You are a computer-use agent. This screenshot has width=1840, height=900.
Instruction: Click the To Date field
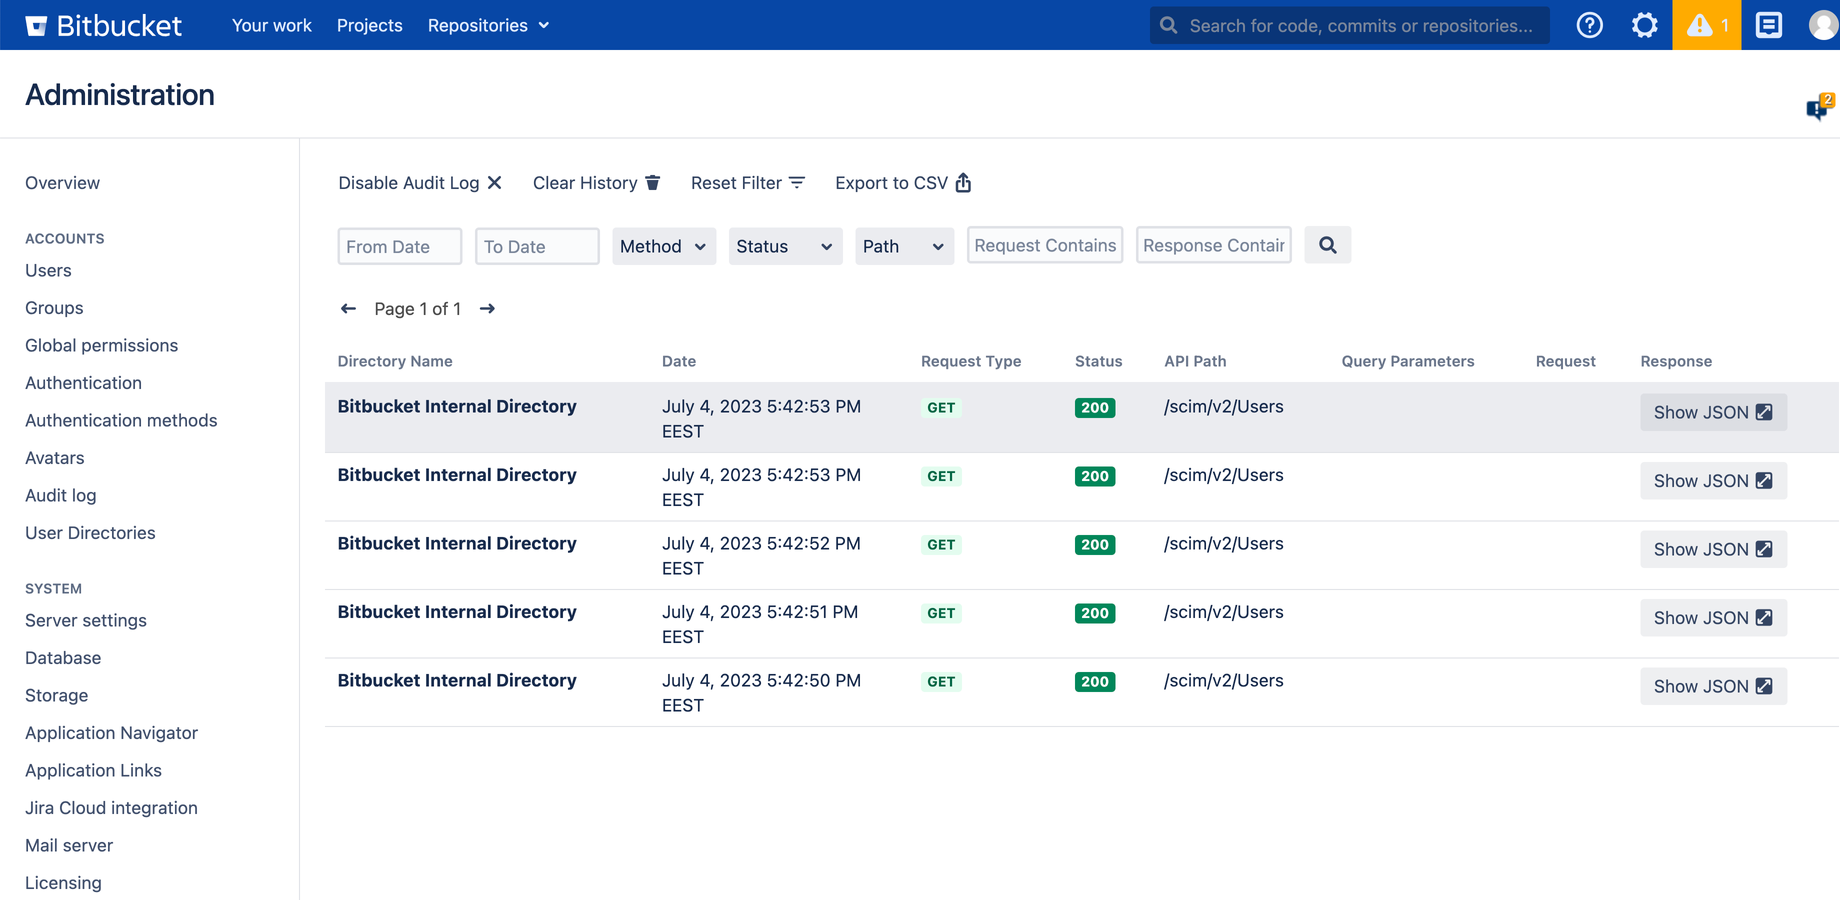click(537, 246)
